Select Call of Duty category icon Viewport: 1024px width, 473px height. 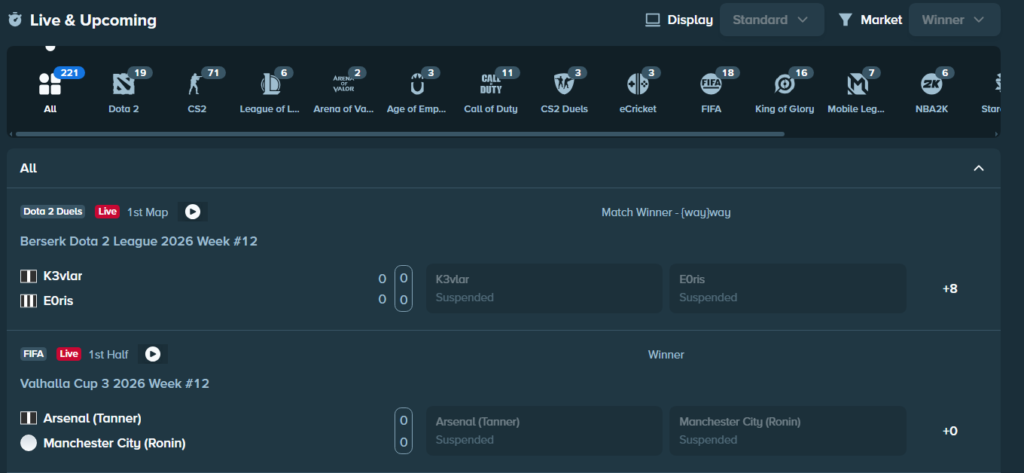(x=490, y=85)
